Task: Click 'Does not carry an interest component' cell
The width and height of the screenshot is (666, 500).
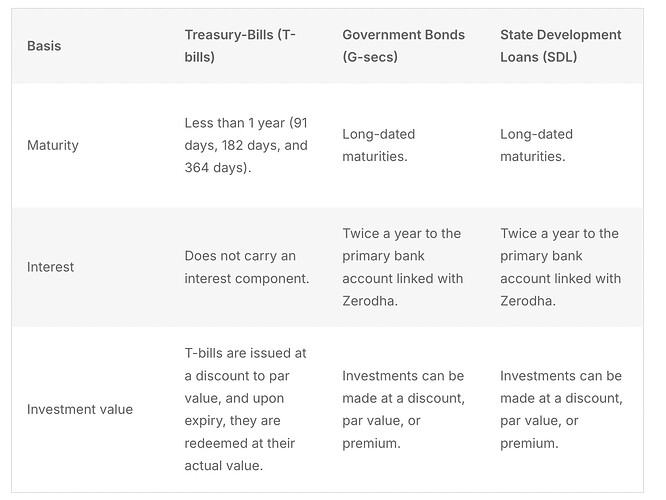Action: [247, 267]
